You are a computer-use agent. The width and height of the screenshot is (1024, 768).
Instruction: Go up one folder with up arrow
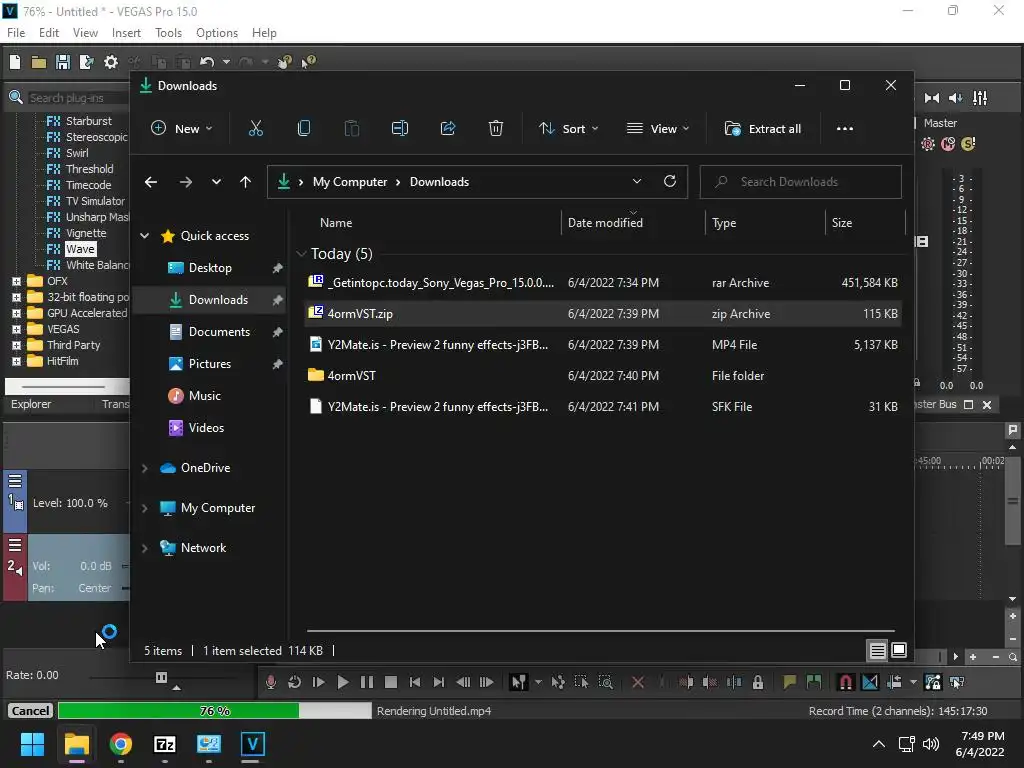click(x=246, y=182)
